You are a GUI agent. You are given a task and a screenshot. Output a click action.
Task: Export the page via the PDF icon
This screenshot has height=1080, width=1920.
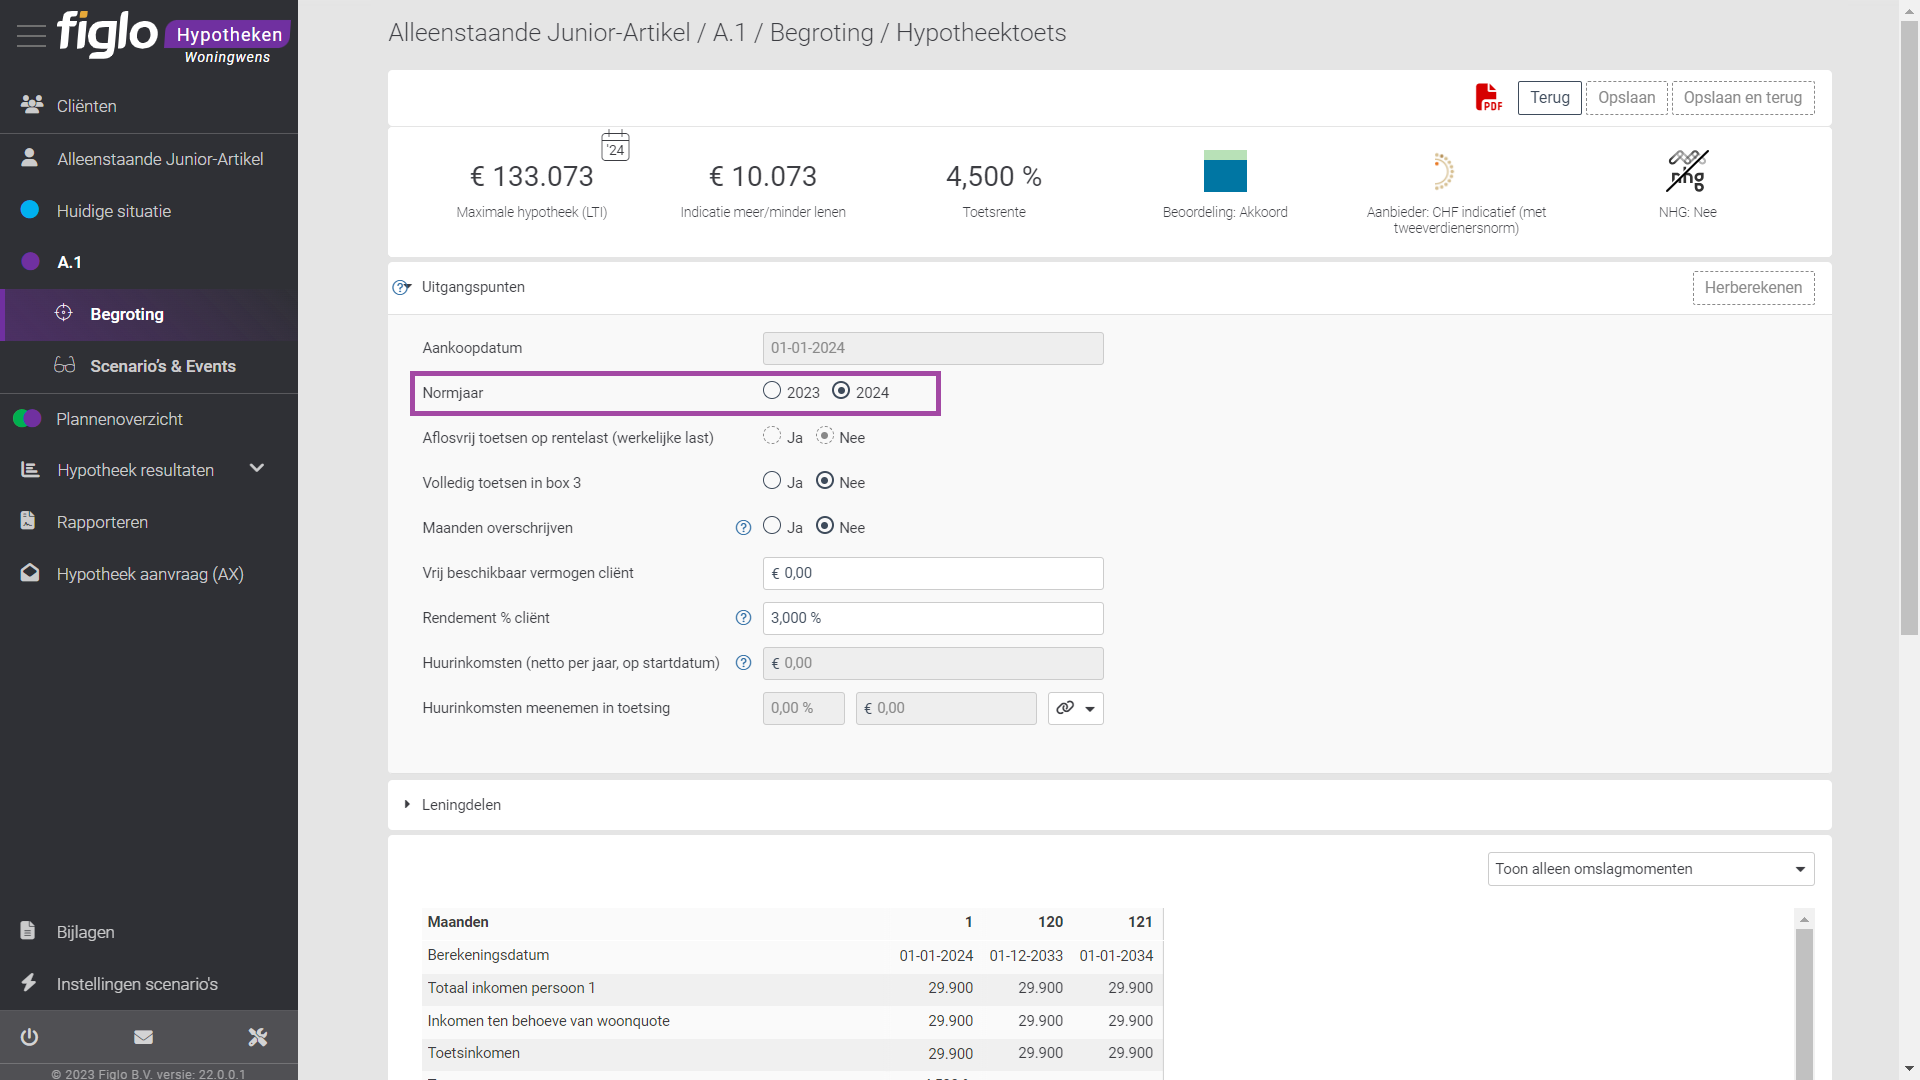point(1488,97)
